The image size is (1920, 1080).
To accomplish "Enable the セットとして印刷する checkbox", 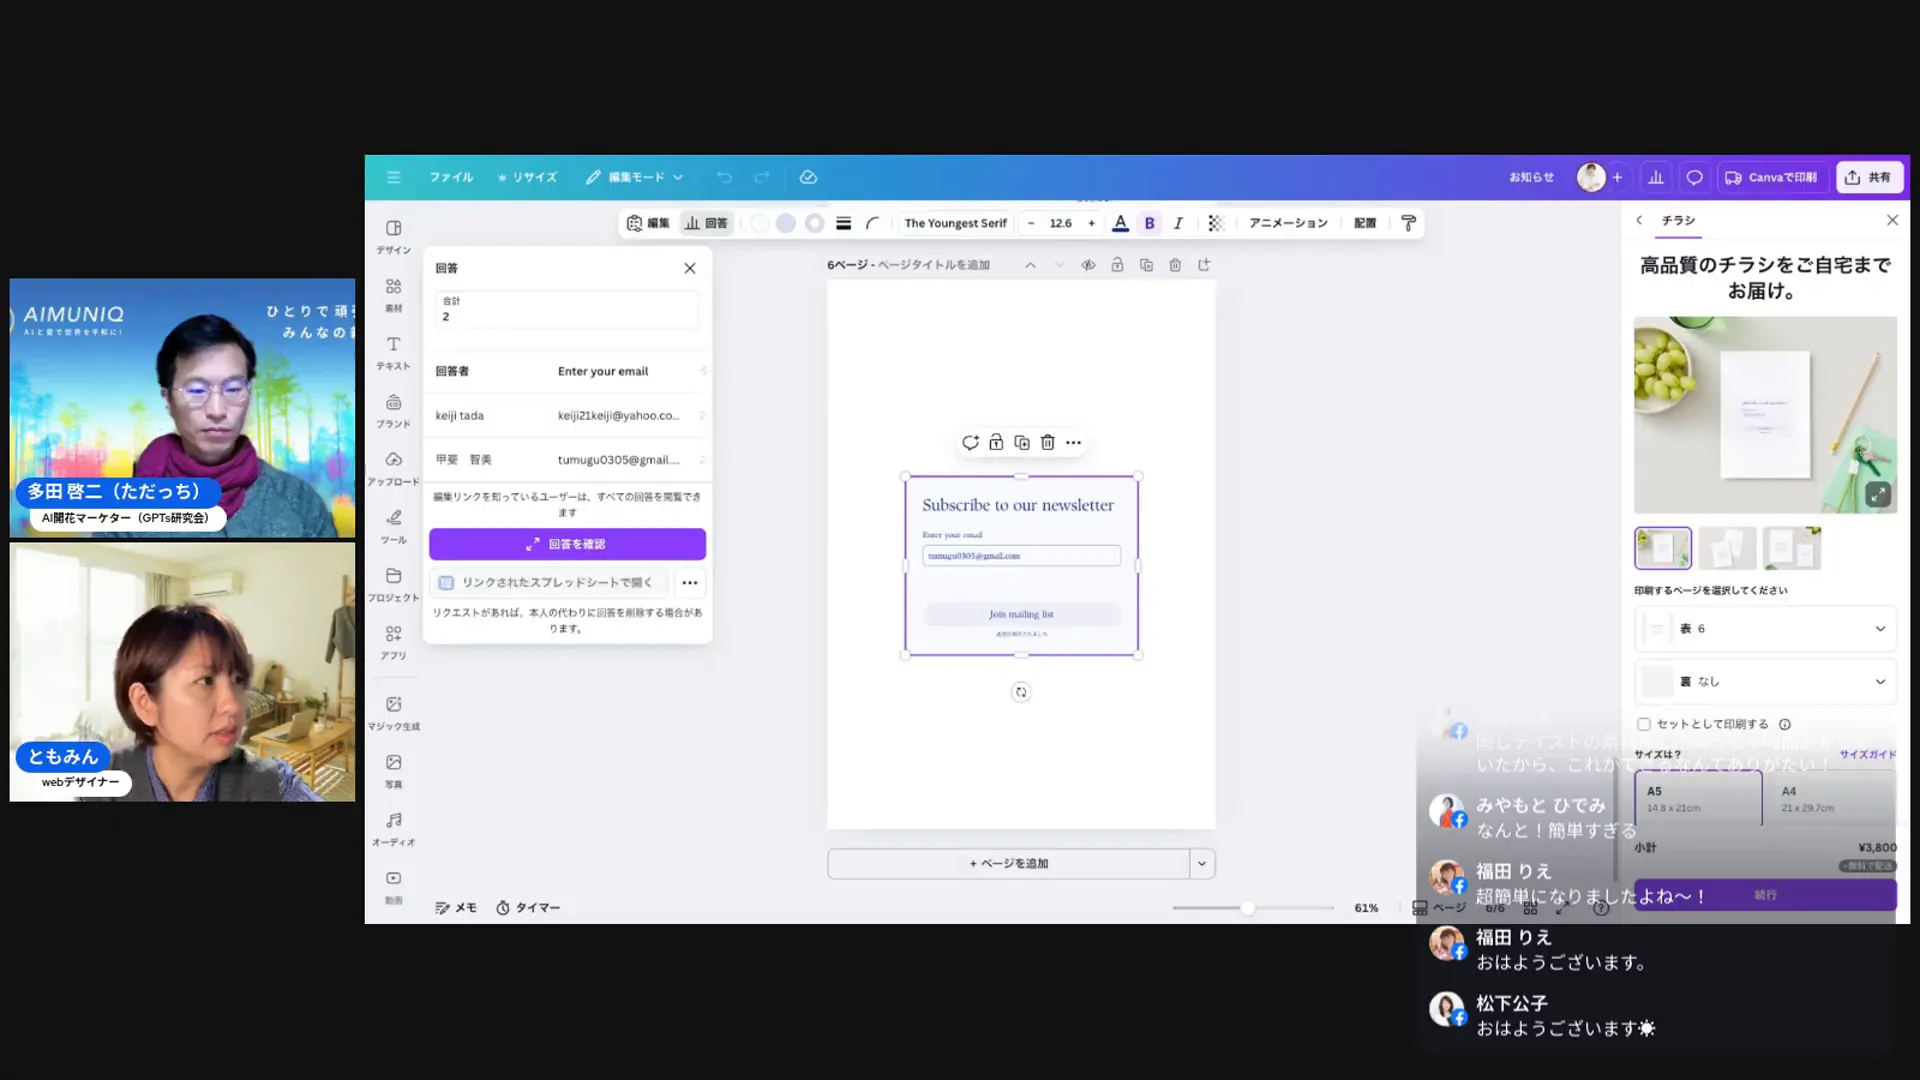I will click(x=1643, y=724).
